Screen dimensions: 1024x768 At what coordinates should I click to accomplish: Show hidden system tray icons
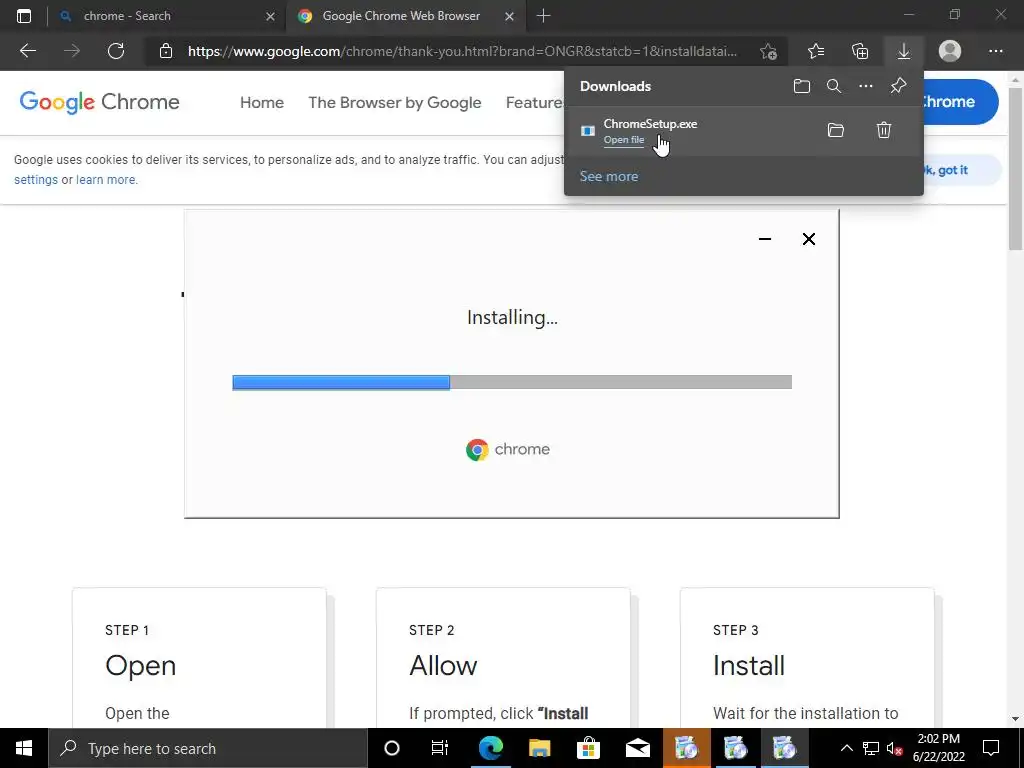click(x=846, y=748)
